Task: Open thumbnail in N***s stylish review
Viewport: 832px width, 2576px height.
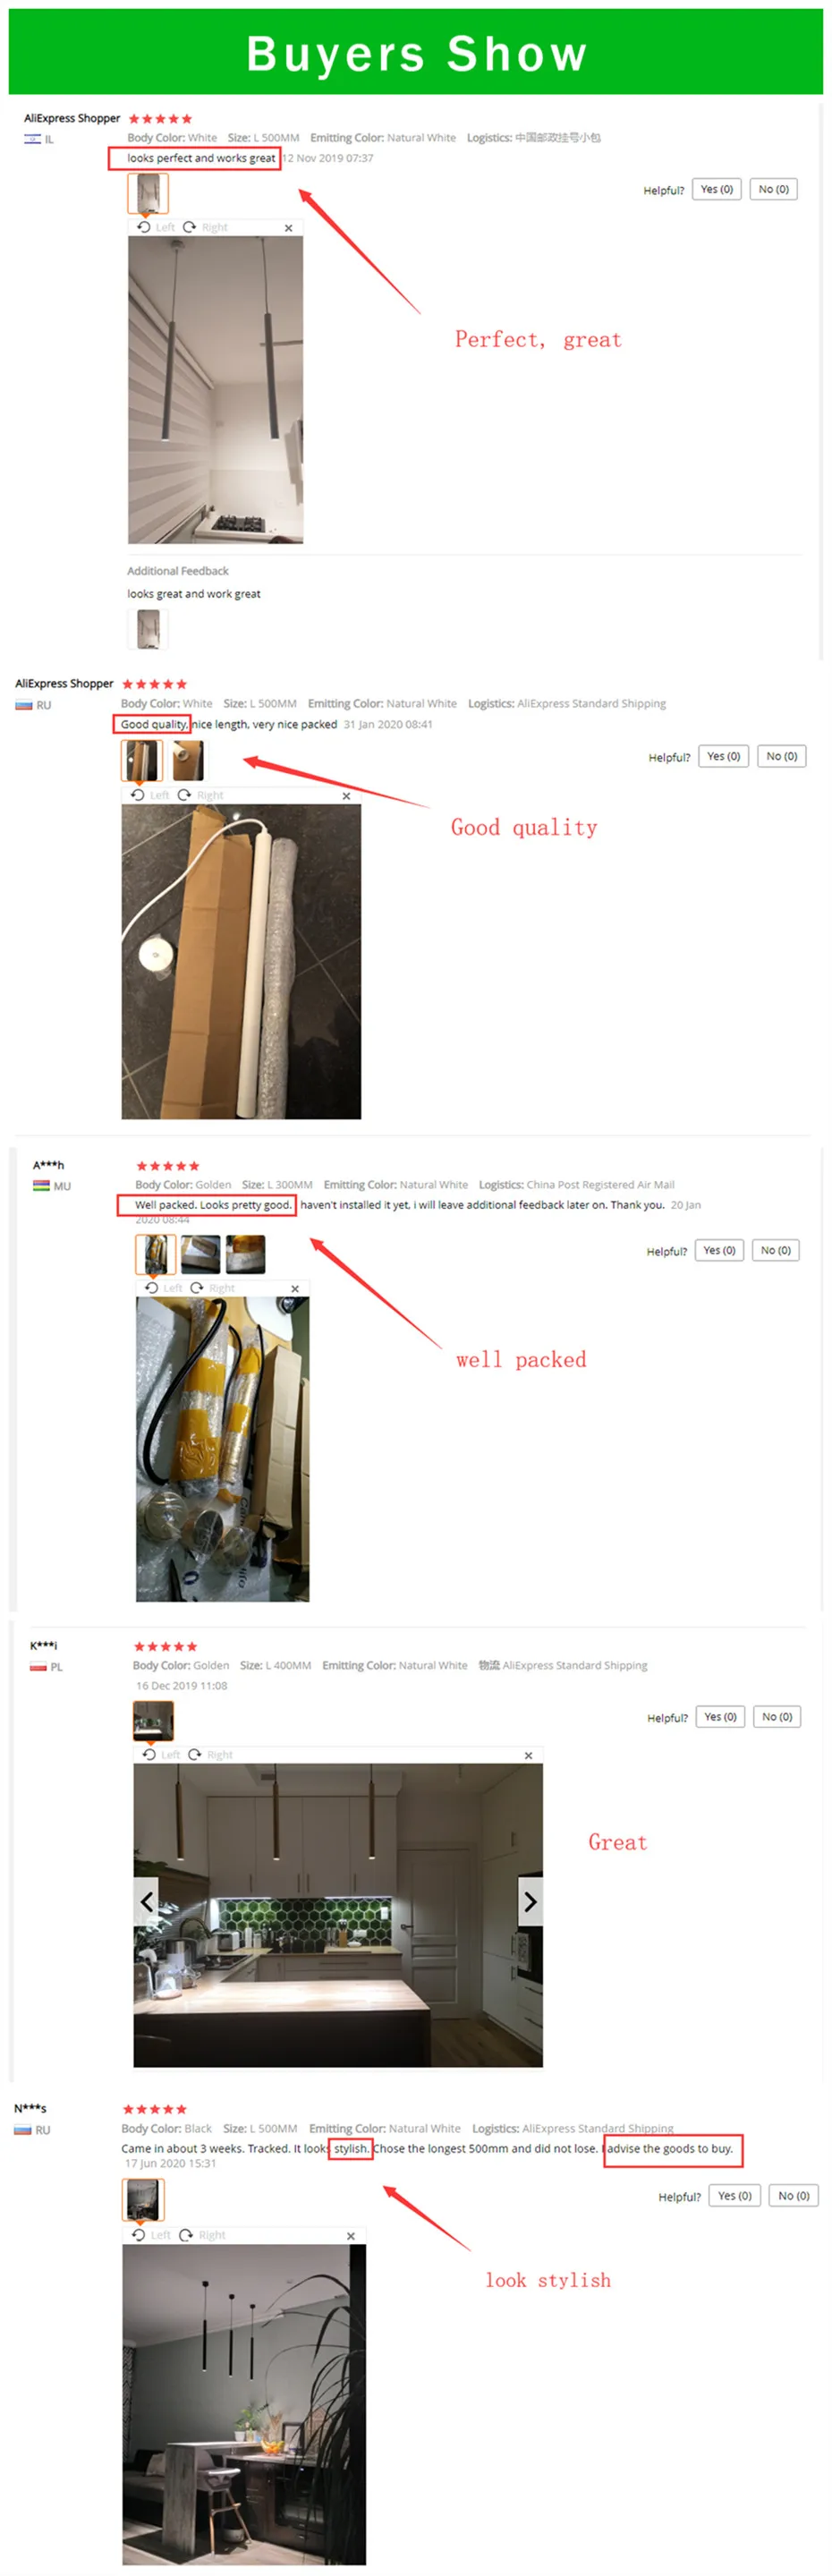Action: [143, 2200]
